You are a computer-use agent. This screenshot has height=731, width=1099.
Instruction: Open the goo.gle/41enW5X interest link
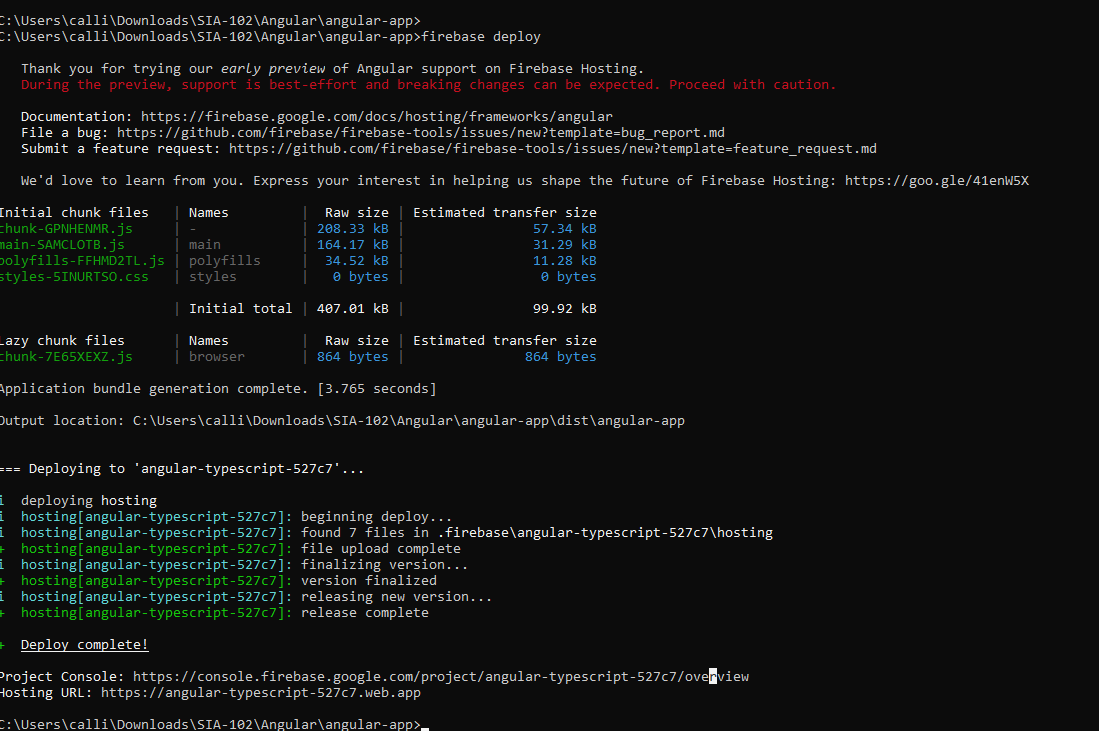936,181
